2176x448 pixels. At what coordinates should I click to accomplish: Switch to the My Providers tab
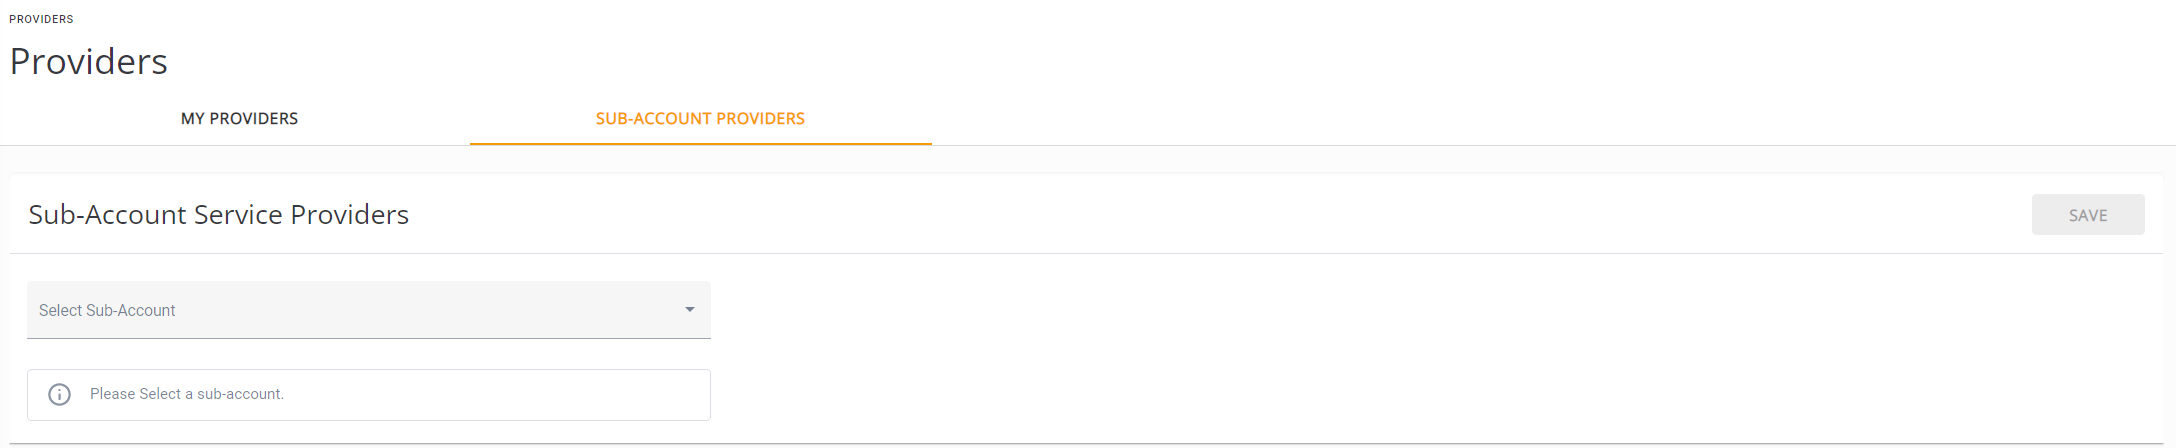tap(239, 119)
